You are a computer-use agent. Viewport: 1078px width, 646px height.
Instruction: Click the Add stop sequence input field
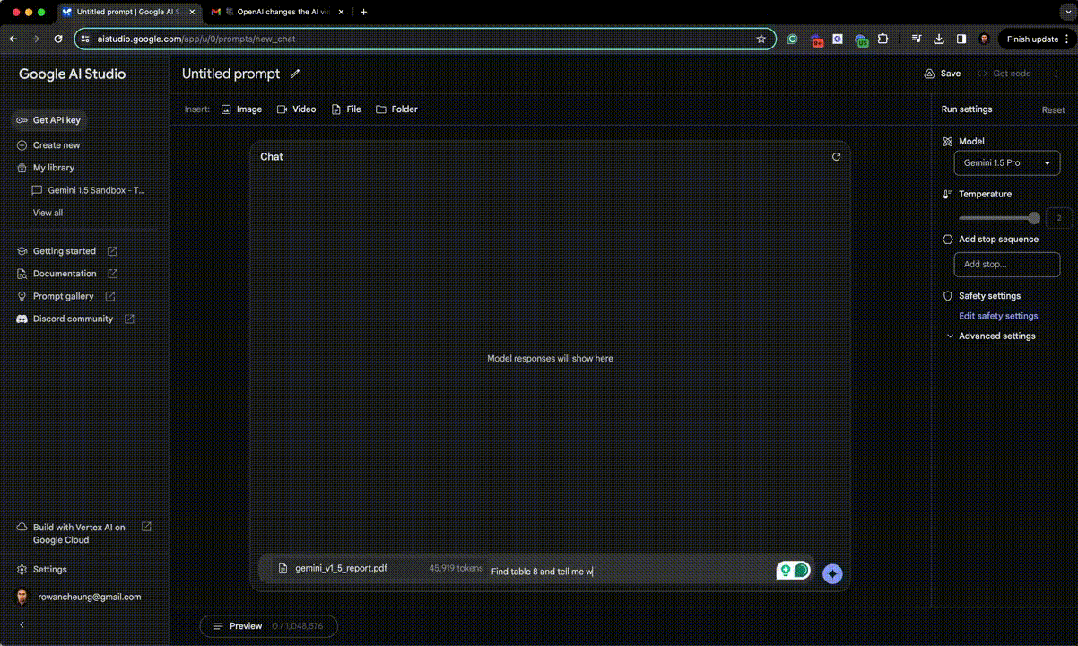point(1006,264)
